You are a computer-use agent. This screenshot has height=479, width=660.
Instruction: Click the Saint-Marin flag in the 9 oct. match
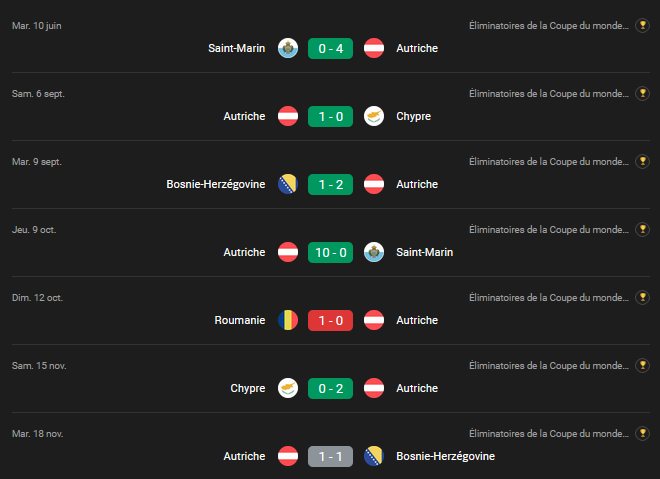pyautogui.click(x=374, y=252)
